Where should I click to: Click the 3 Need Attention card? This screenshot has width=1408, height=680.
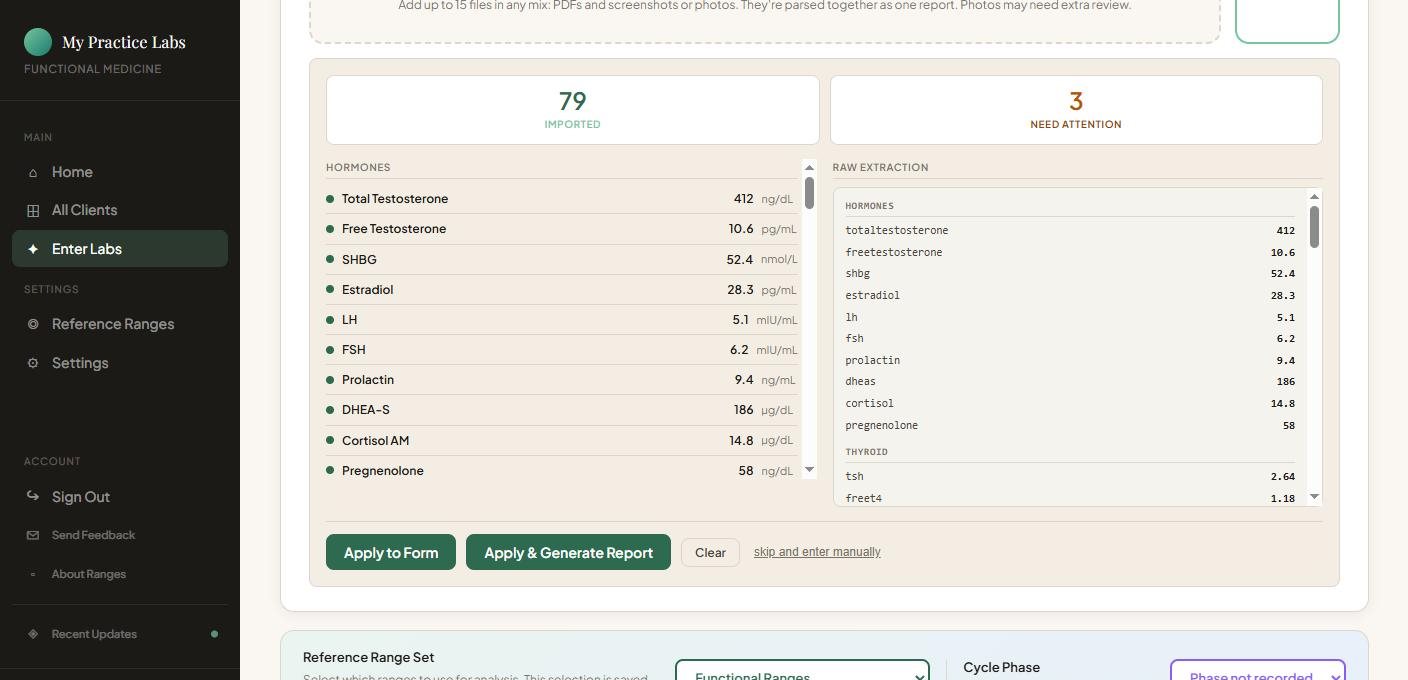[x=1076, y=110]
